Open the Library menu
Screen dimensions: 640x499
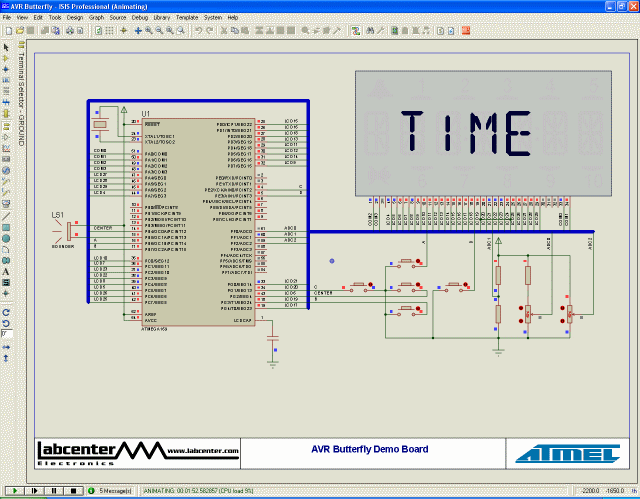click(161, 18)
